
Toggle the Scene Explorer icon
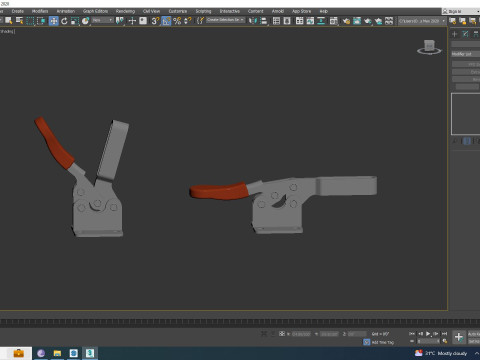coord(276,21)
